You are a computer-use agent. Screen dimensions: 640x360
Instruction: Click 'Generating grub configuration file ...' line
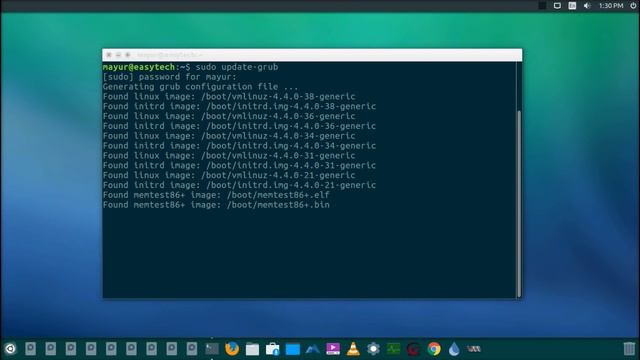tap(200, 87)
